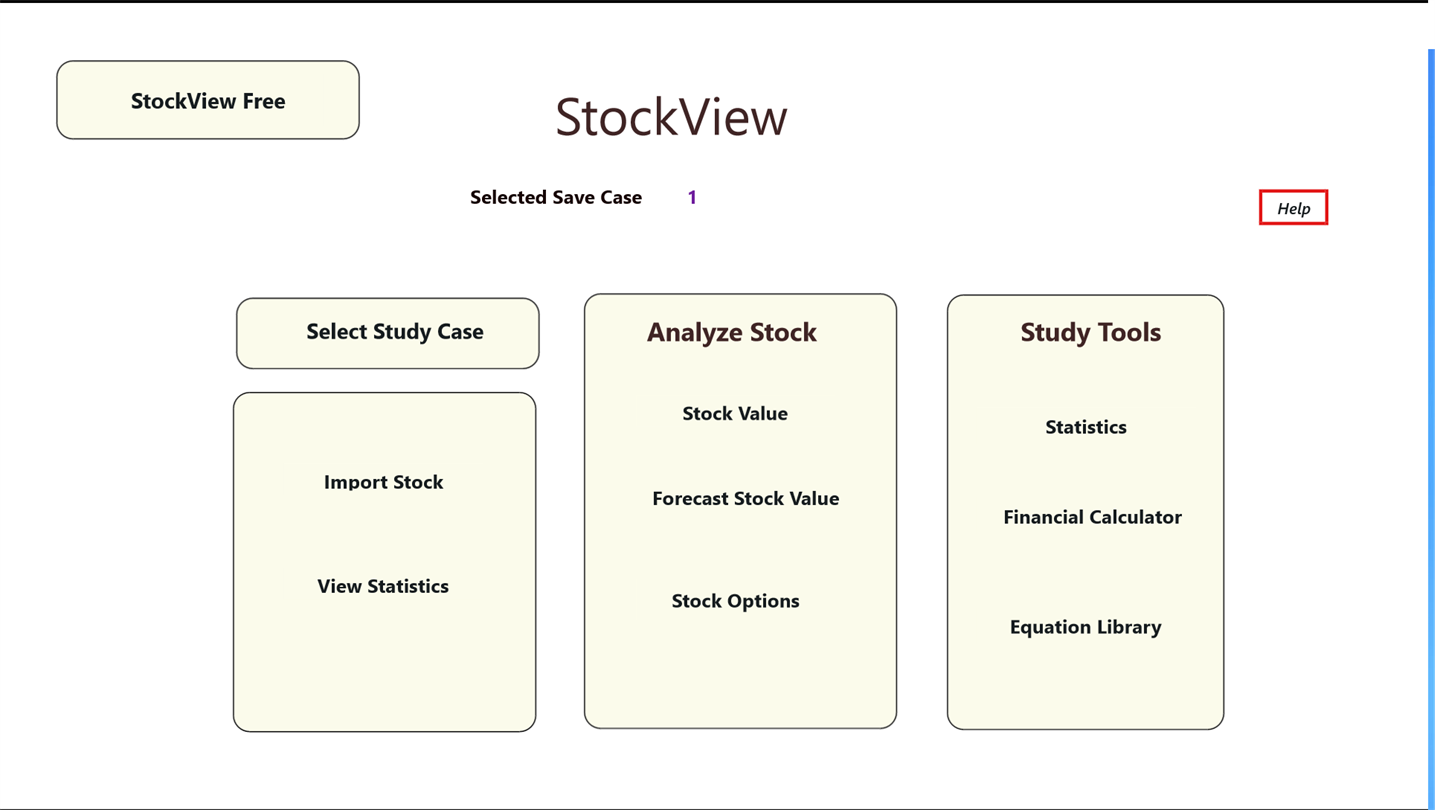The image size is (1435, 810).
Task: Click the large StockView title
Action: tap(671, 116)
